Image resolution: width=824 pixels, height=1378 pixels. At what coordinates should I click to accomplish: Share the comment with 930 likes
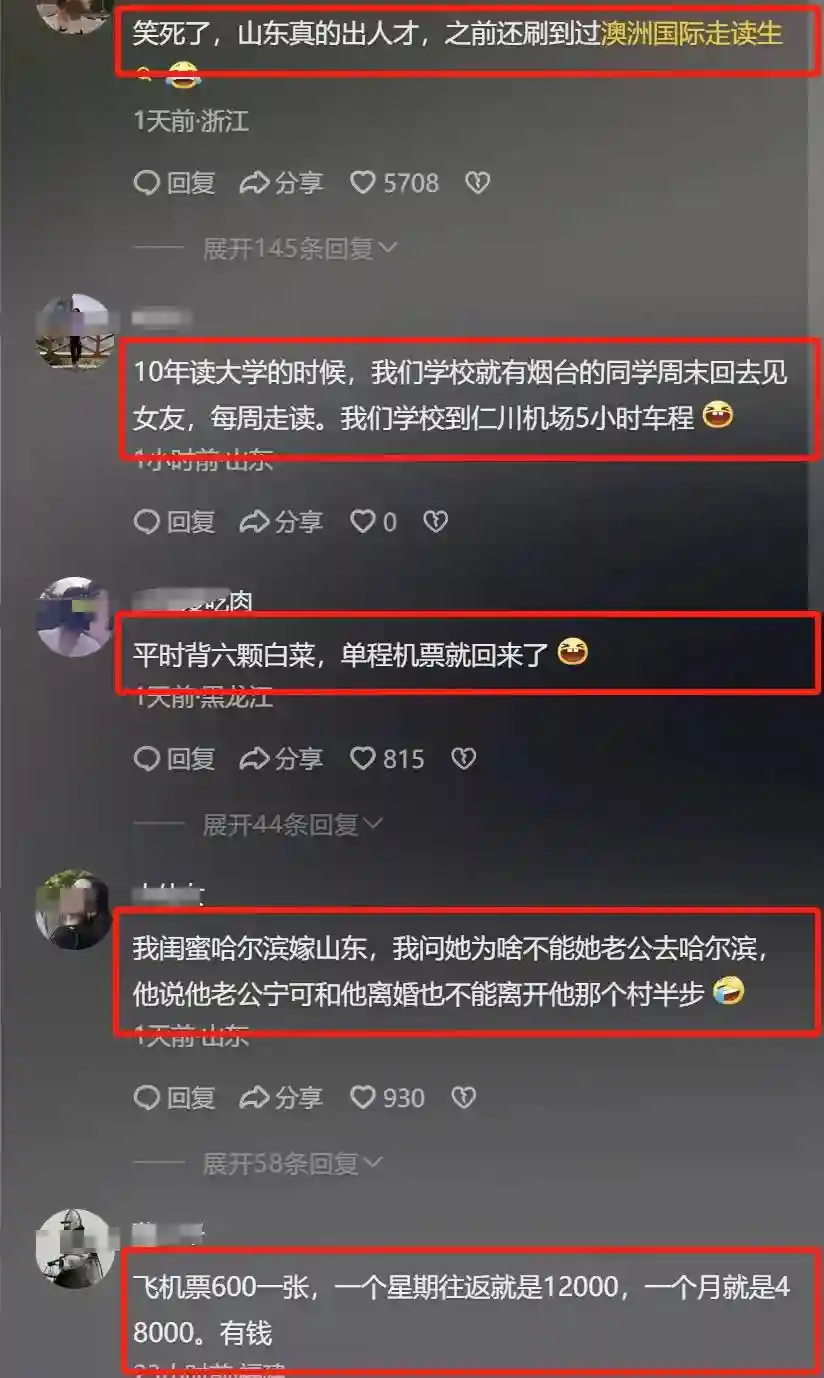tap(281, 1098)
